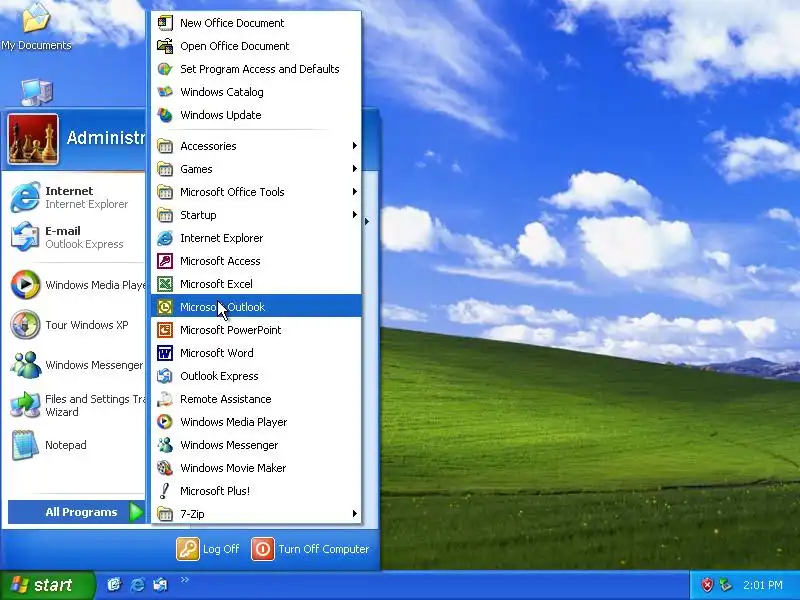800x600 pixels.
Task: Open Microsoft Word icon
Action: click(x=165, y=353)
